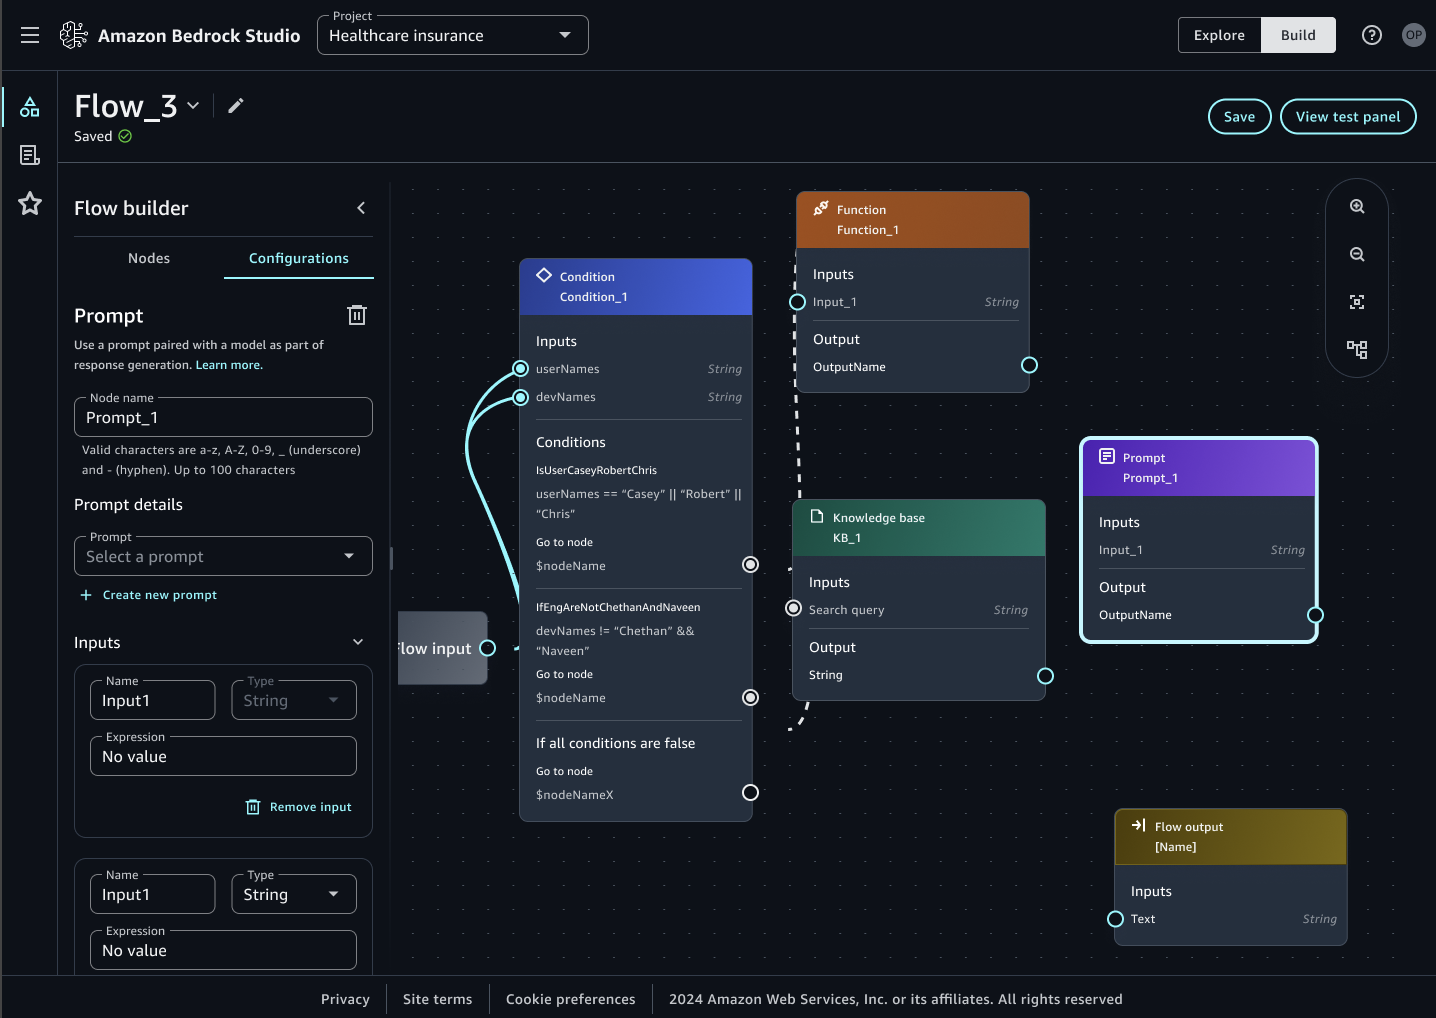Select the Configurations tab

[x=298, y=258]
